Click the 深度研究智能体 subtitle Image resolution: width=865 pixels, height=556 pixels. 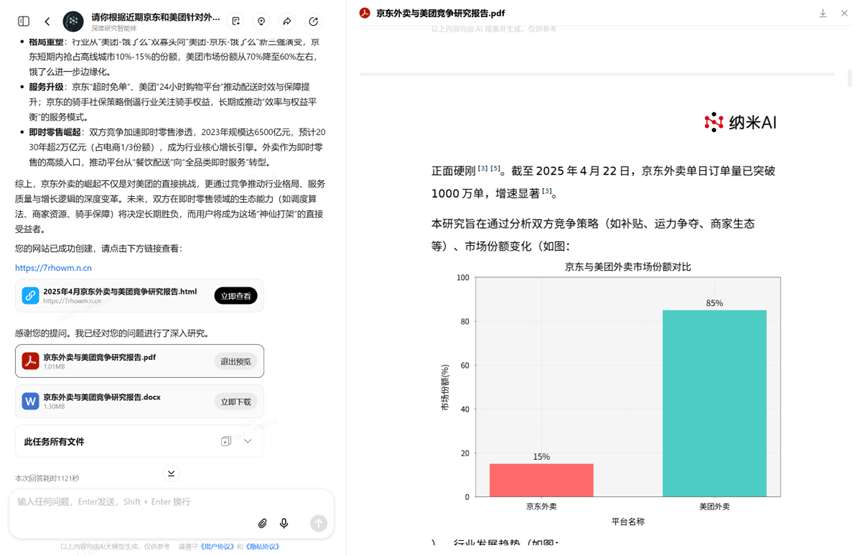tap(114, 28)
